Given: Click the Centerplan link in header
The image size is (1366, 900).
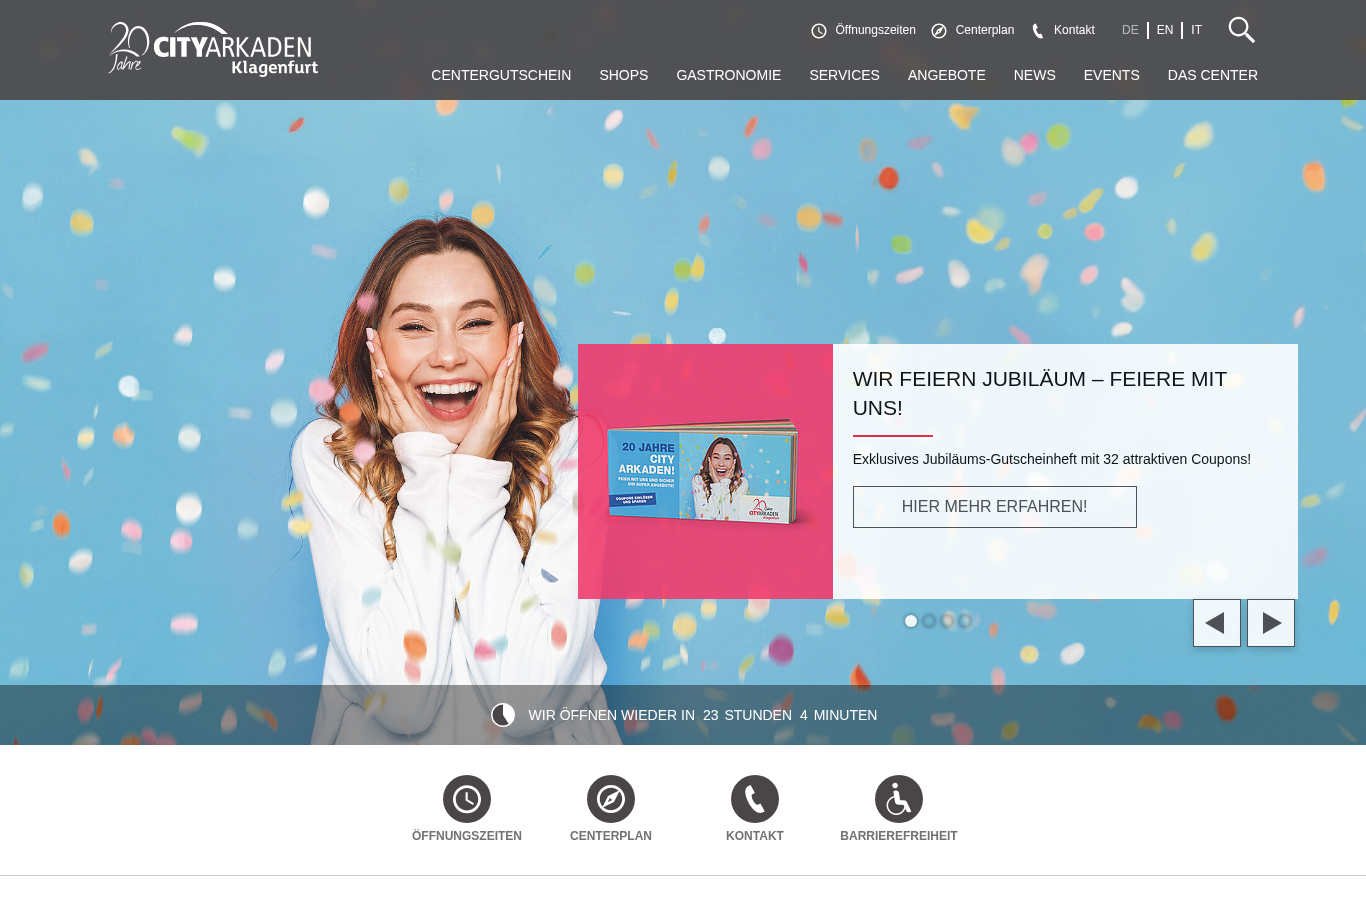Looking at the screenshot, I should pos(985,30).
